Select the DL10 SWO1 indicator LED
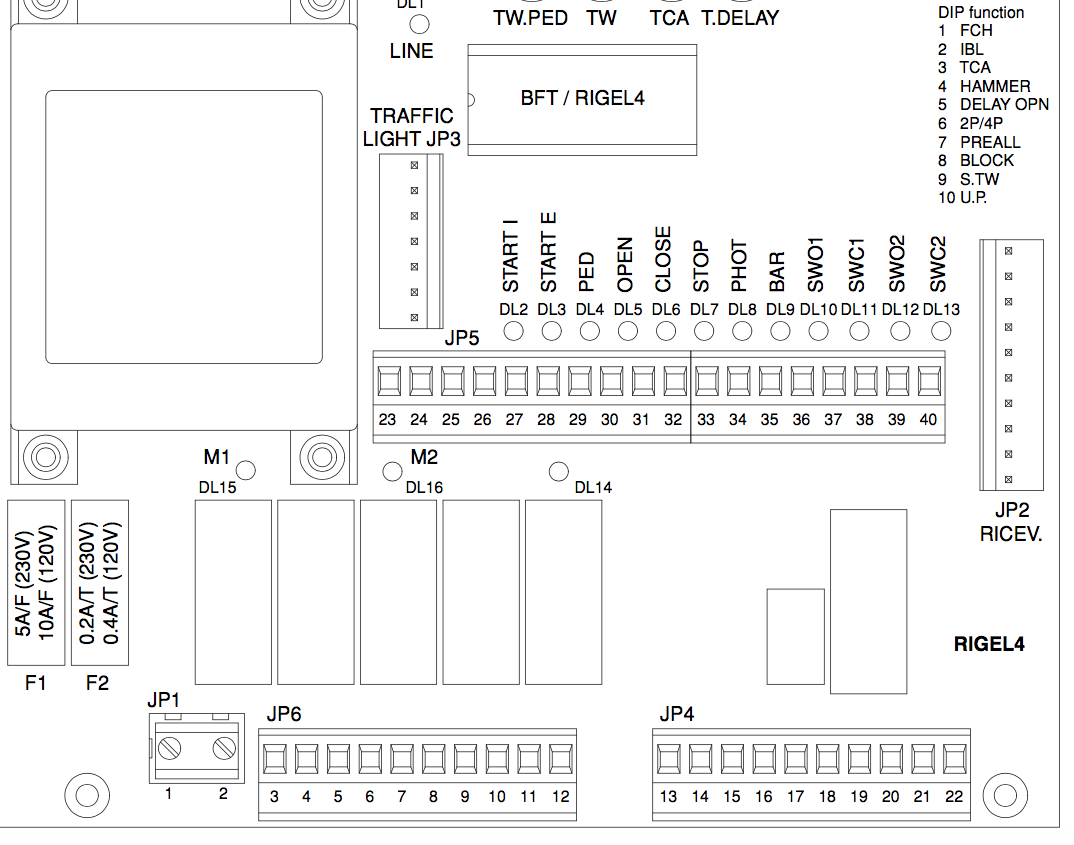Image resolution: width=1074 pixels, height=845 pixels. tap(818, 331)
